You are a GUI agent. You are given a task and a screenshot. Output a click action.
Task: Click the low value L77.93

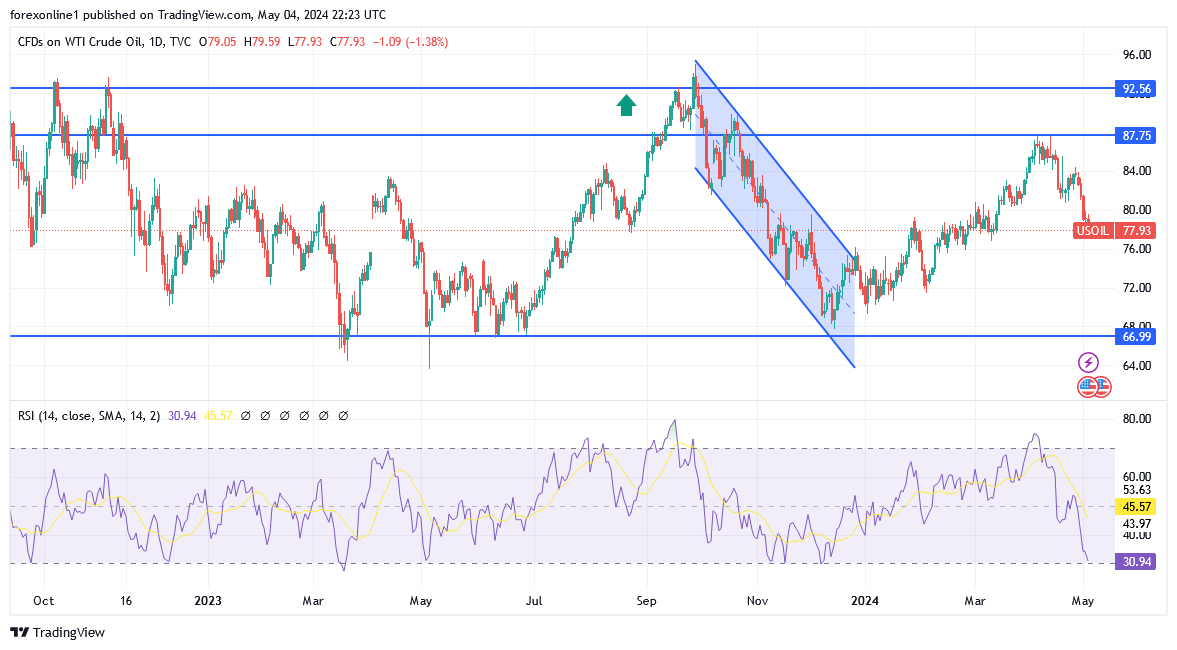[x=304, y=42]
